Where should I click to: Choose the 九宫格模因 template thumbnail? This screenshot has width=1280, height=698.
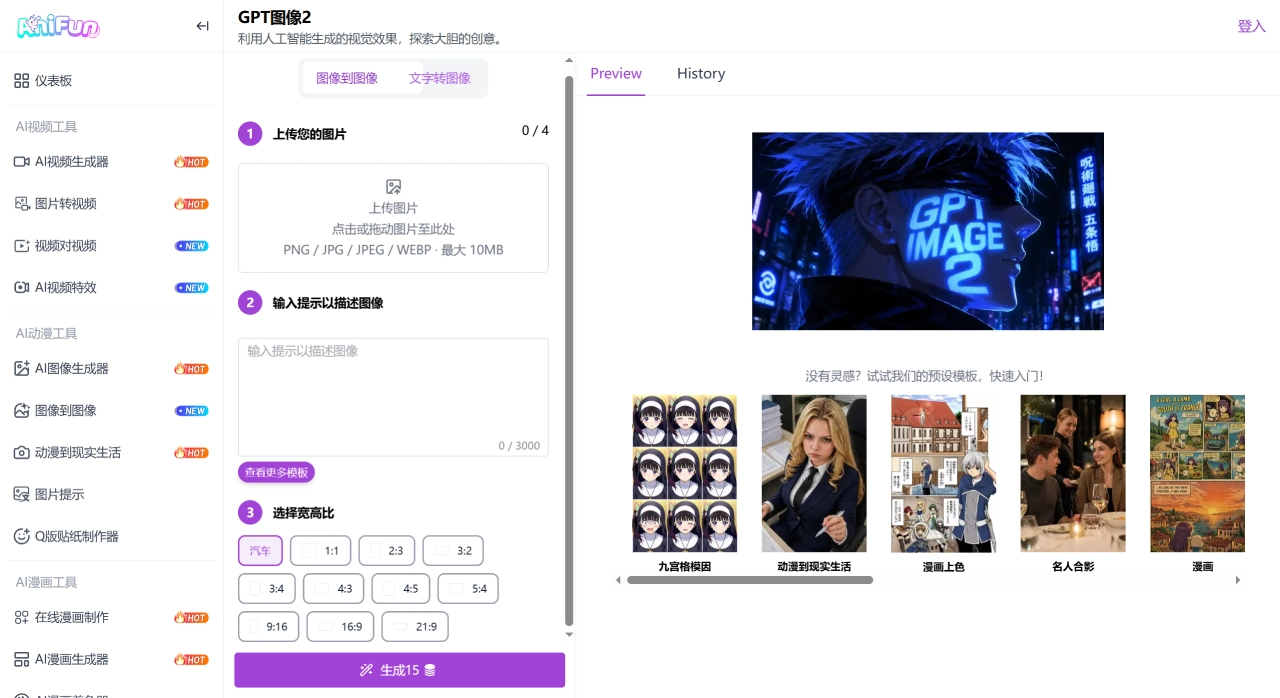(685, 473)
